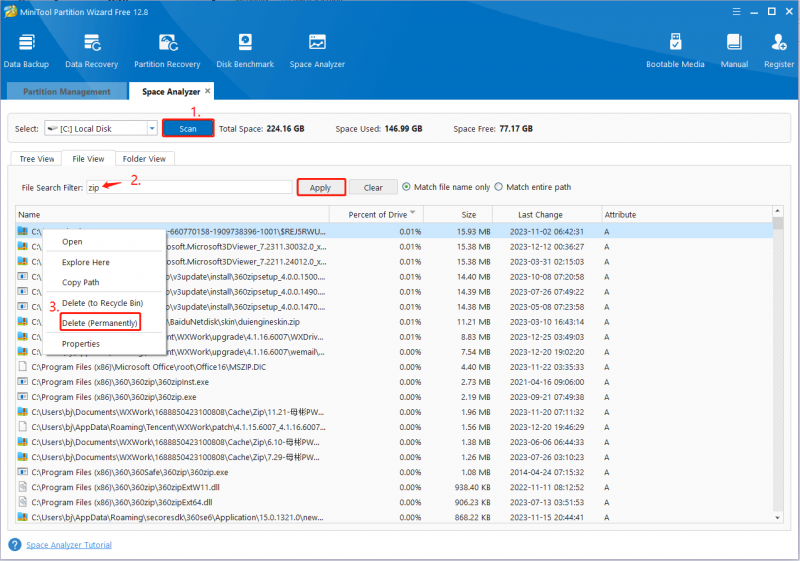Select the file icon of the MSZIP.DIC row
This screenshot has width=800, height=561.
[x=22, y=366]
